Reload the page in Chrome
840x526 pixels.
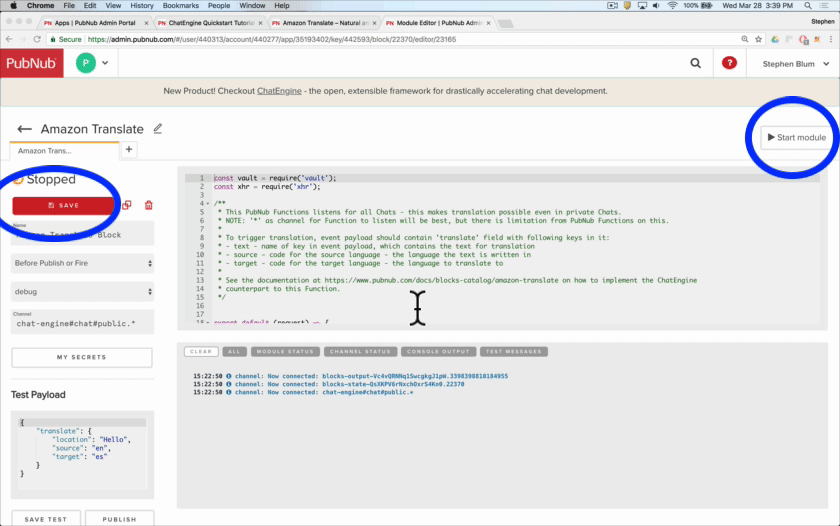coord(37,39)
